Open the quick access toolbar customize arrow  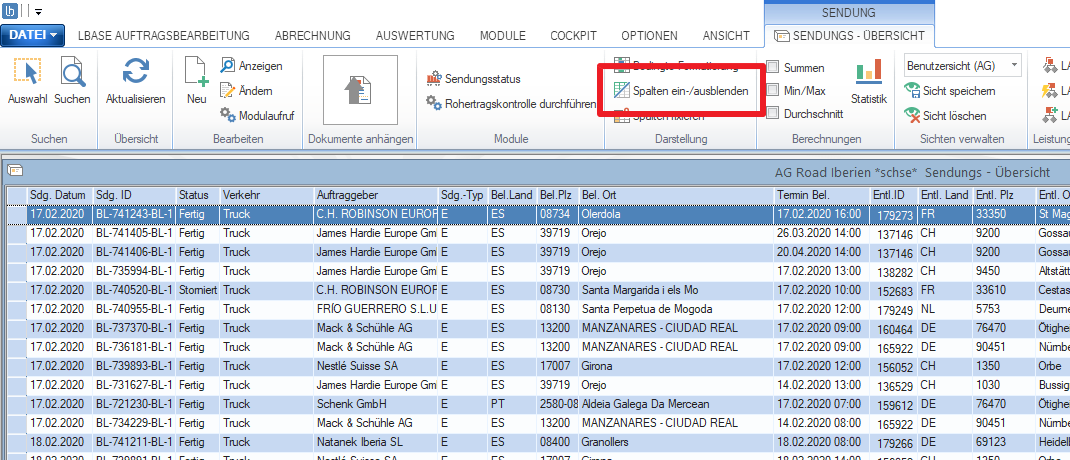tap(38, 12)
